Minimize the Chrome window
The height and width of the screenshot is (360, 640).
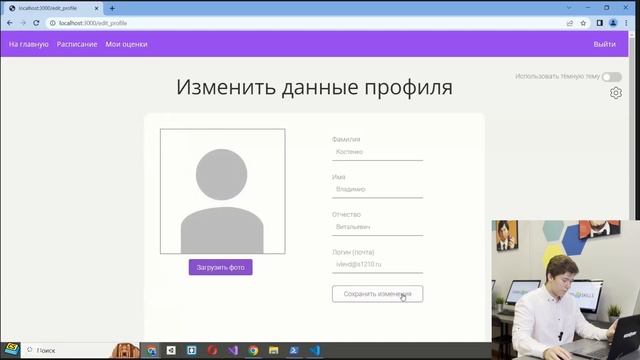pyautogui.click(x=588, y=8)
